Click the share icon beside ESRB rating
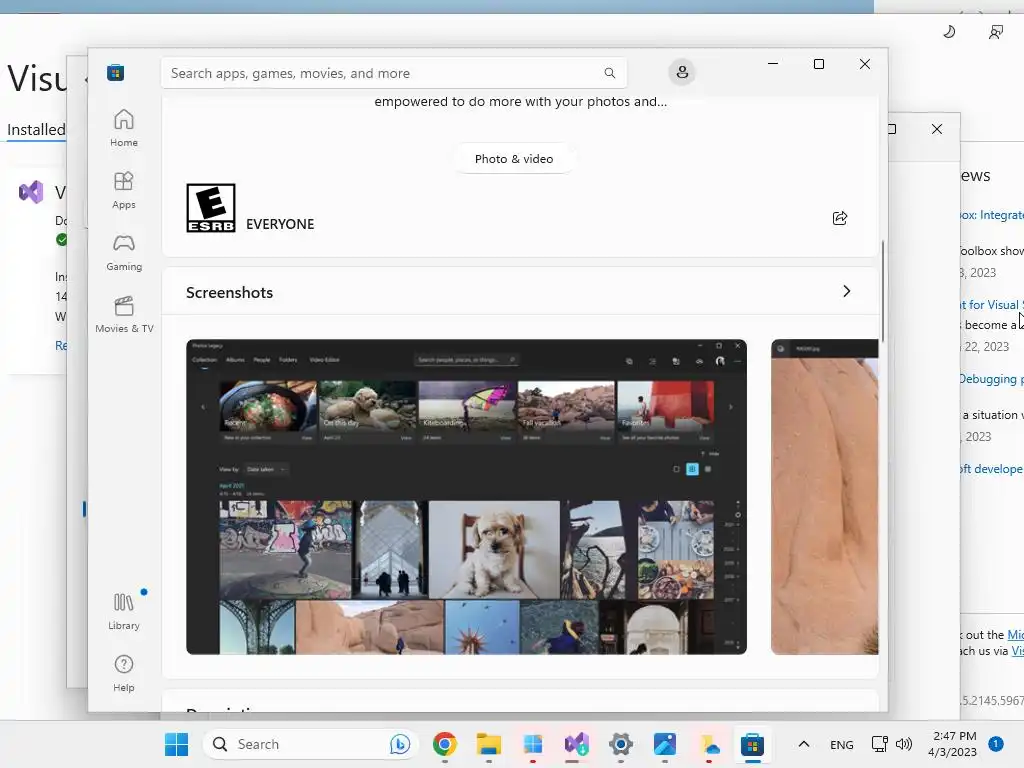The height and width of the screenshot is (768, 1024). coord(840,218)
